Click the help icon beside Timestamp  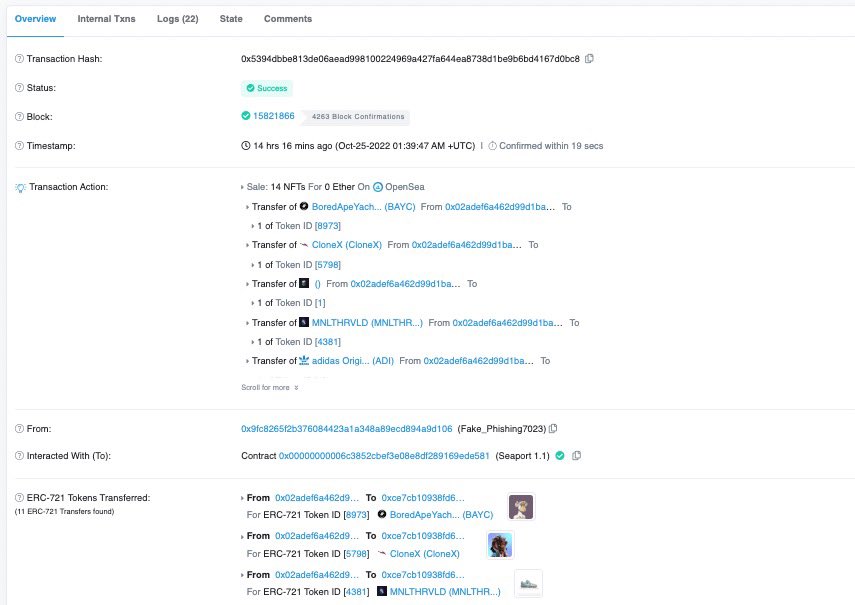[x=19, y=146]
